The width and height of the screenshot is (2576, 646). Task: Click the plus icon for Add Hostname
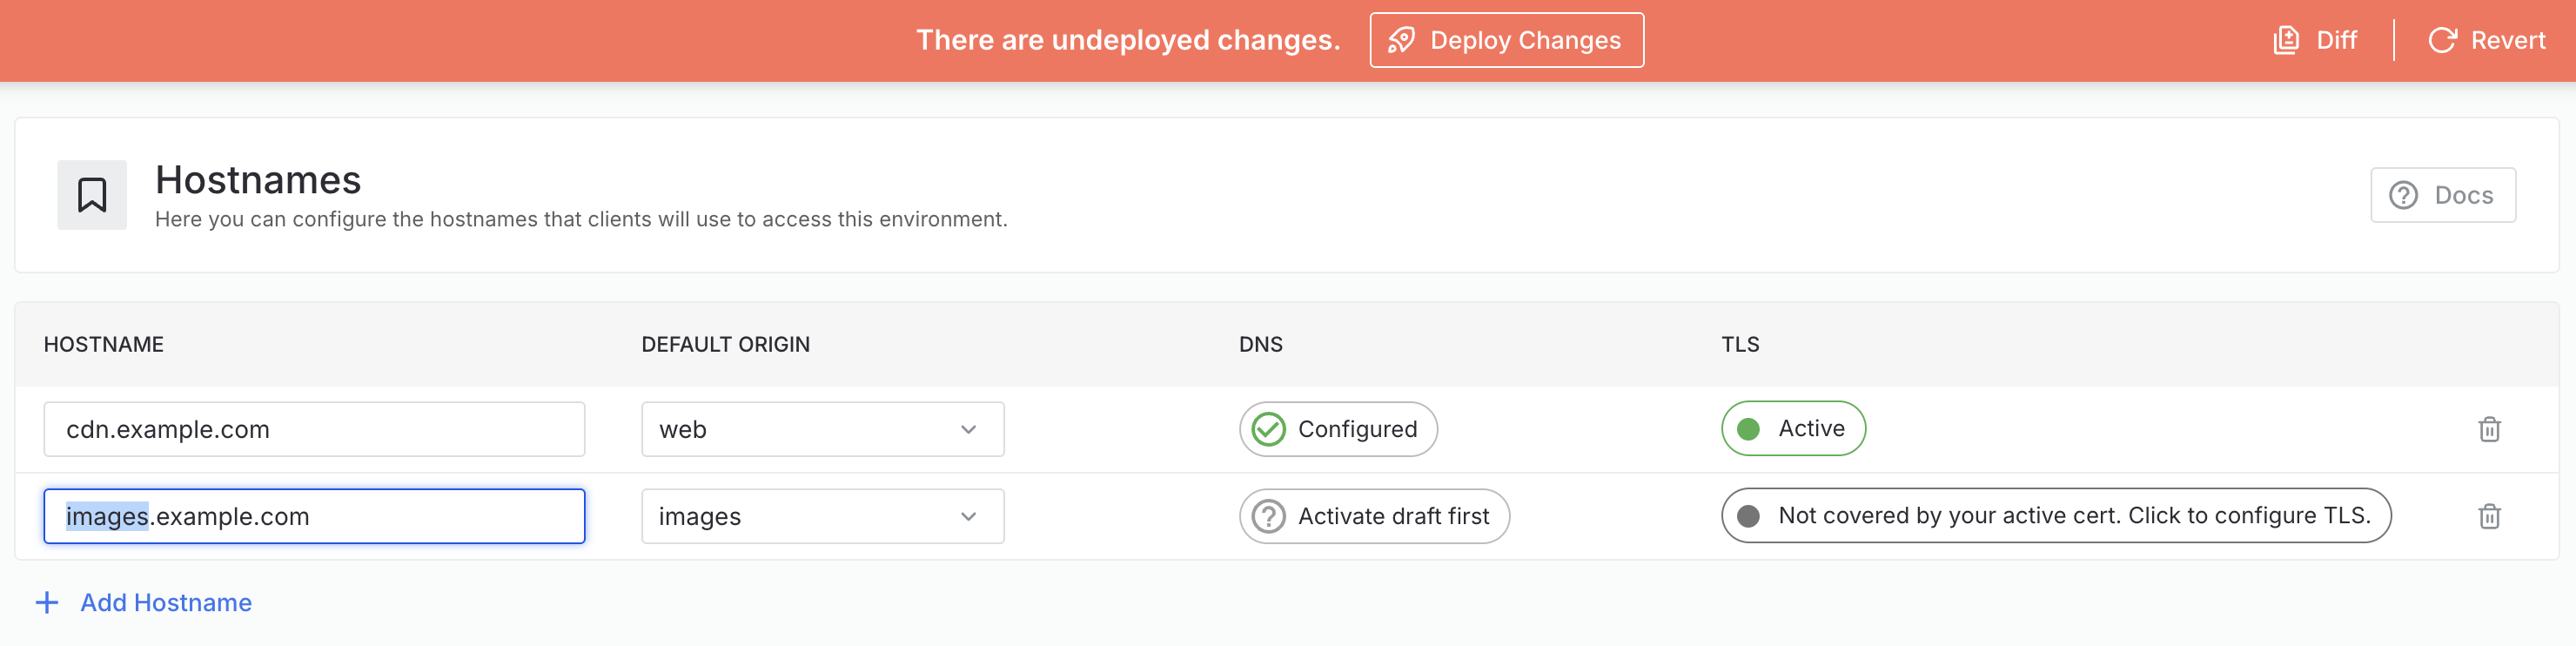[x=47, y=602]
